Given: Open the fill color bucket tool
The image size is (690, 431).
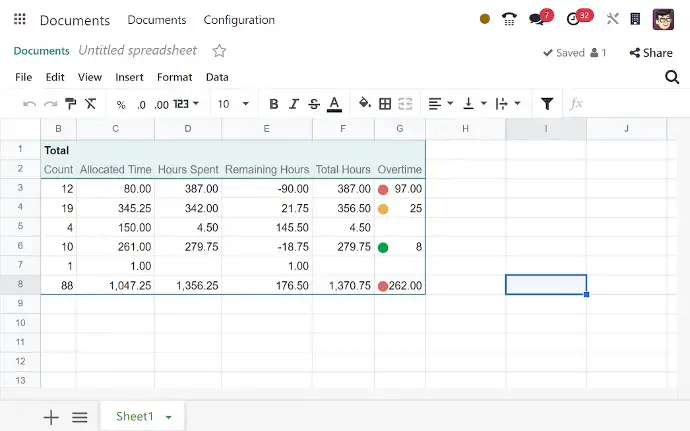Looking at the screenshot, I should [364, 104].
